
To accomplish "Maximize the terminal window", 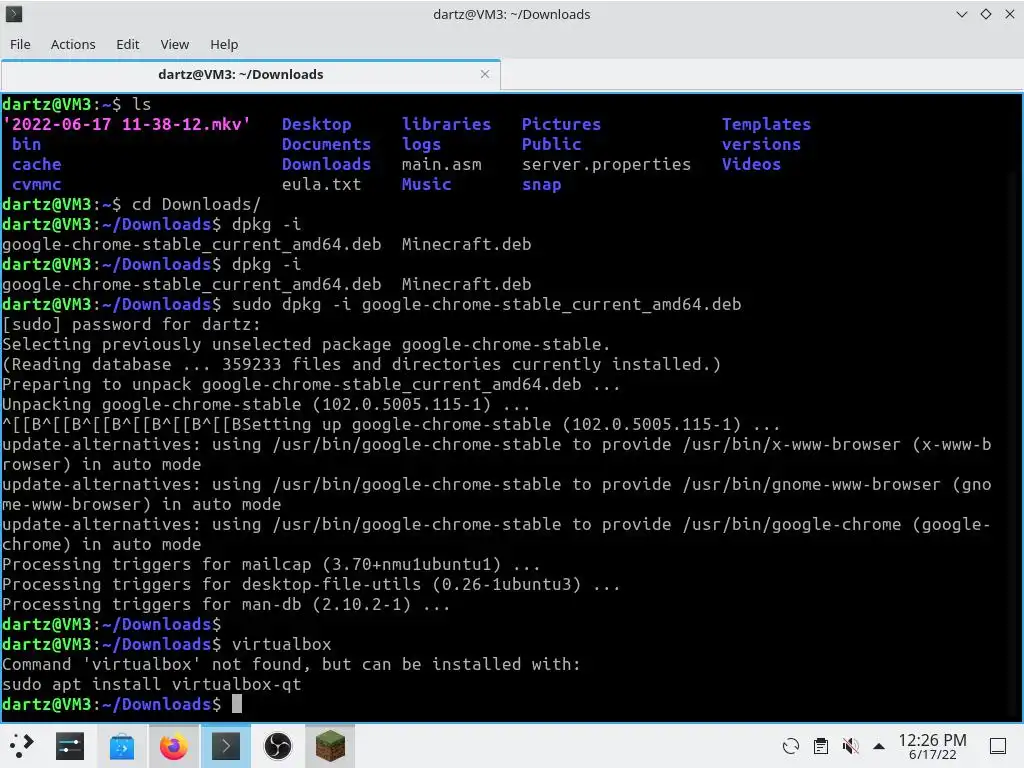I will pyautogui.click(x=985, y=14).
